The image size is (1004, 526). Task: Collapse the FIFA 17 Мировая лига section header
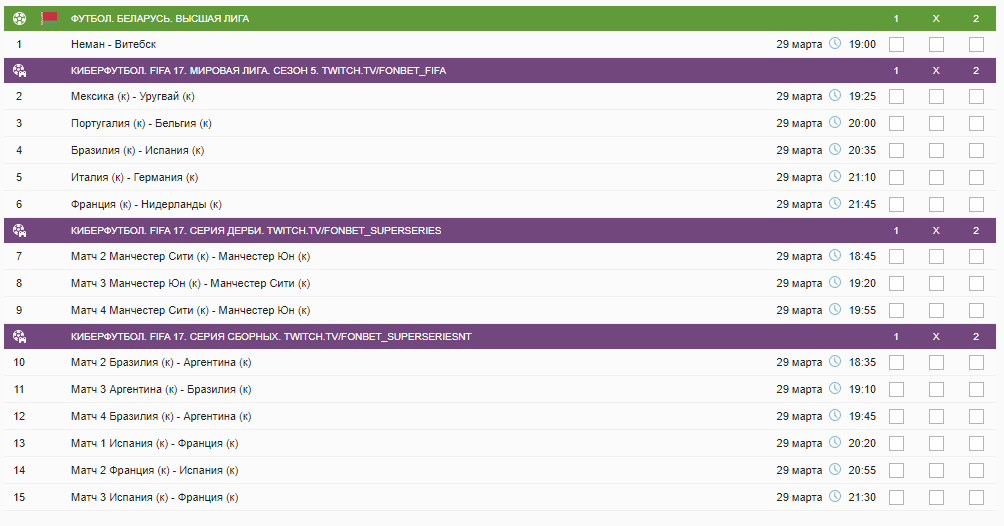(x=272, y=70)
